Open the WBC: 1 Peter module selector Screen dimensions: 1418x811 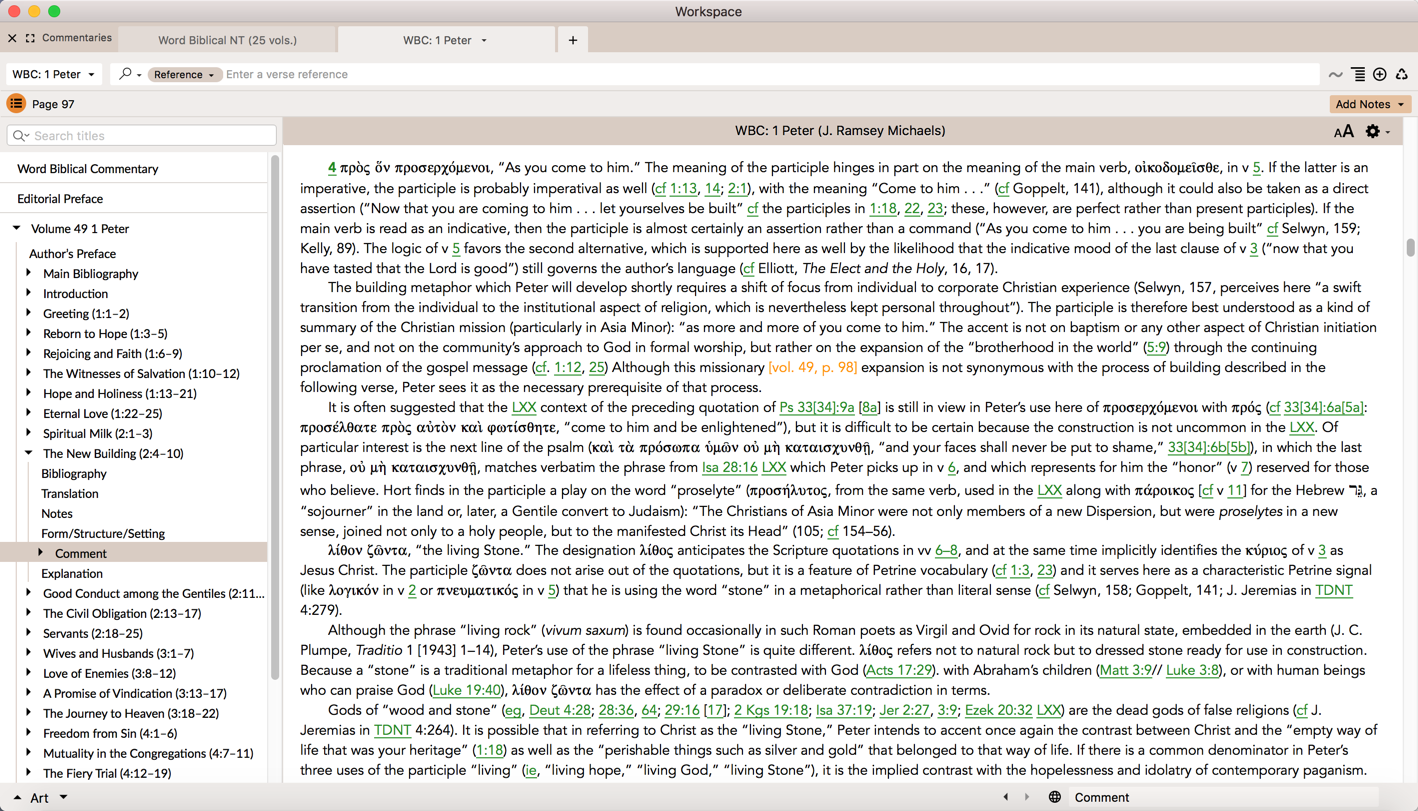click(54, 74)
